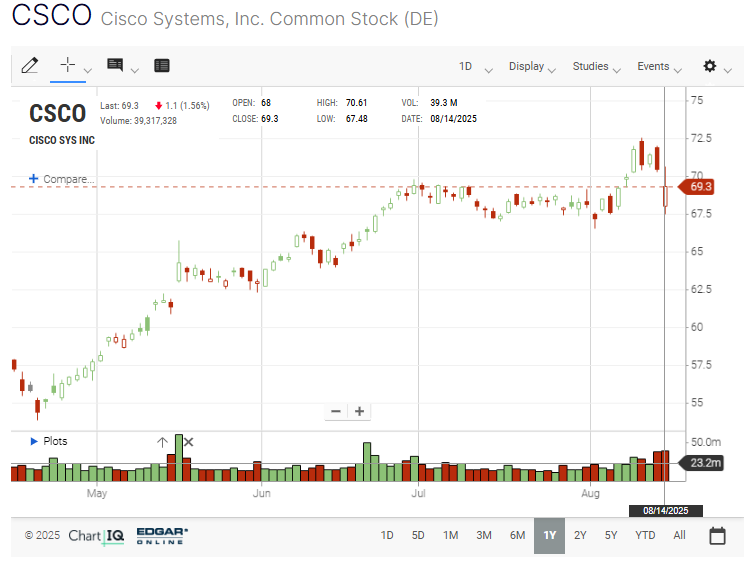Choose the 6M time range
The width and height of the screenshot is (751, 566).
(517, 535)
